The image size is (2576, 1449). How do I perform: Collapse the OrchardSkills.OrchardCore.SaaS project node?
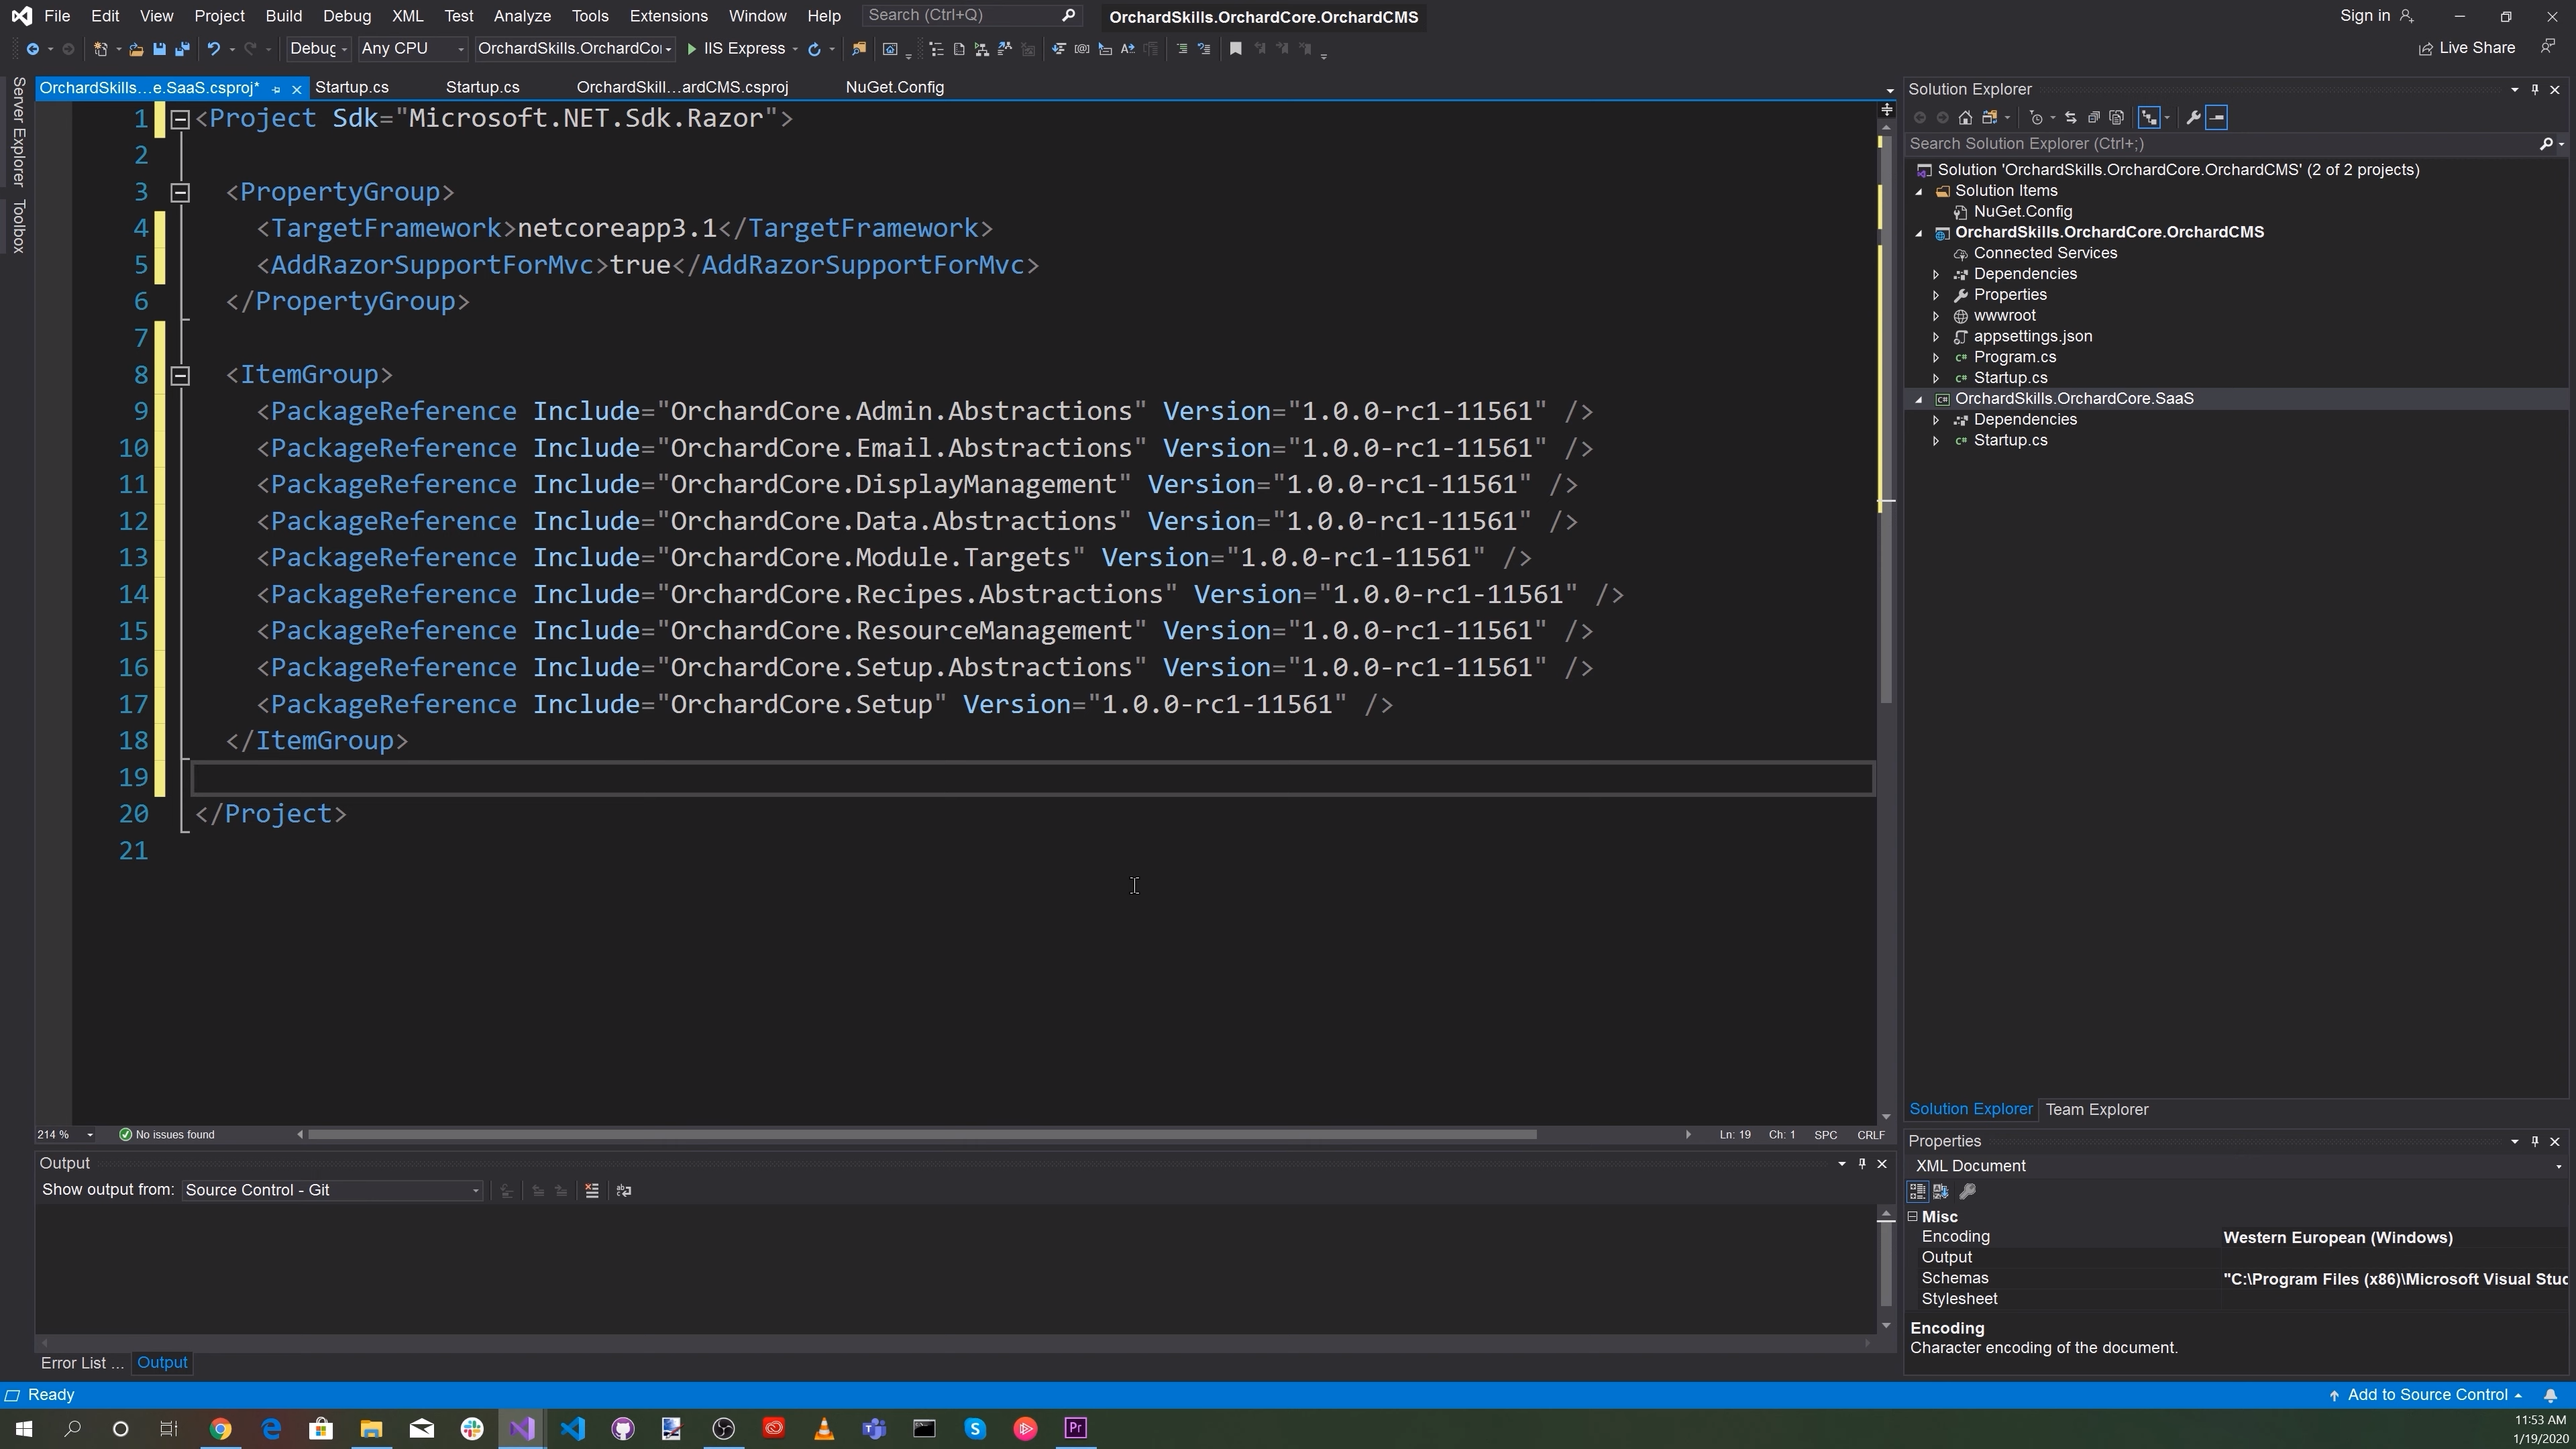tap(1918, 399)
